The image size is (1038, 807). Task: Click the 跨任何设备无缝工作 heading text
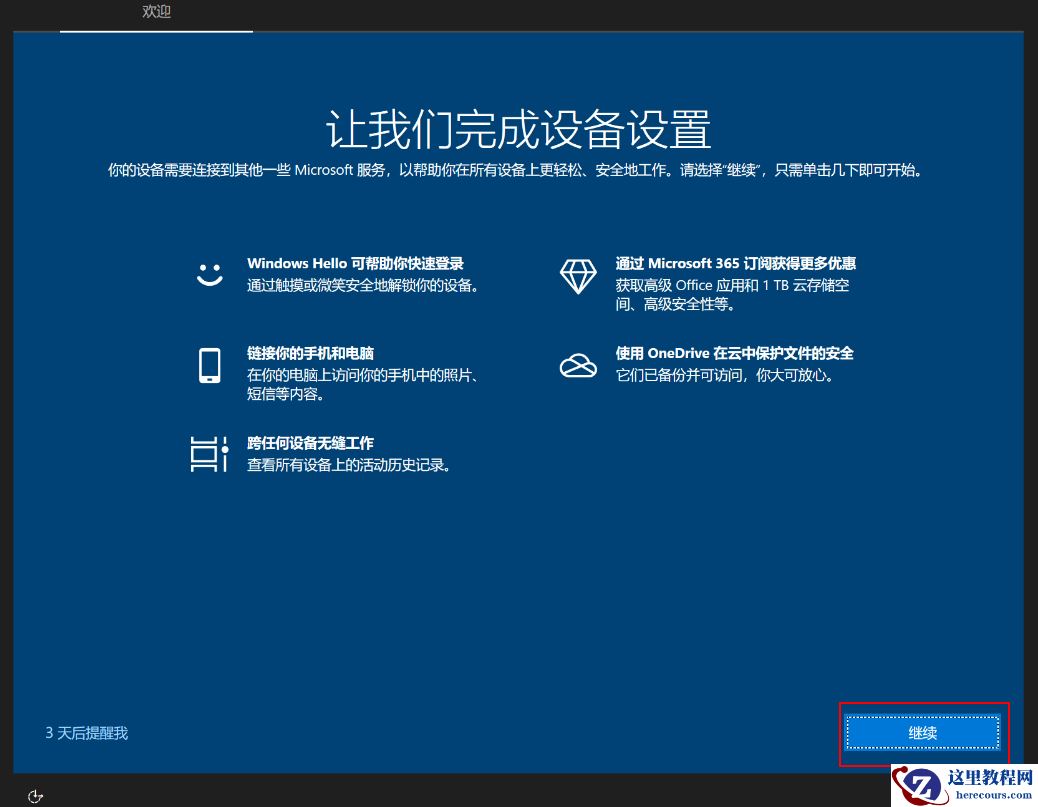click(x=311, y=443)
